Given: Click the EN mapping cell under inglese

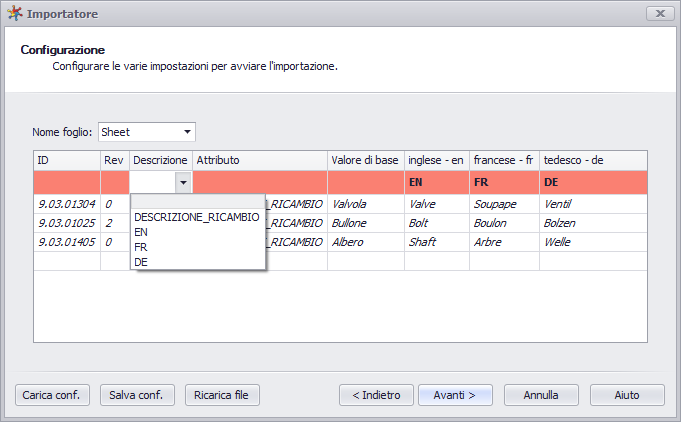Looking at the screenshot, I should click(x=437, y=182).
